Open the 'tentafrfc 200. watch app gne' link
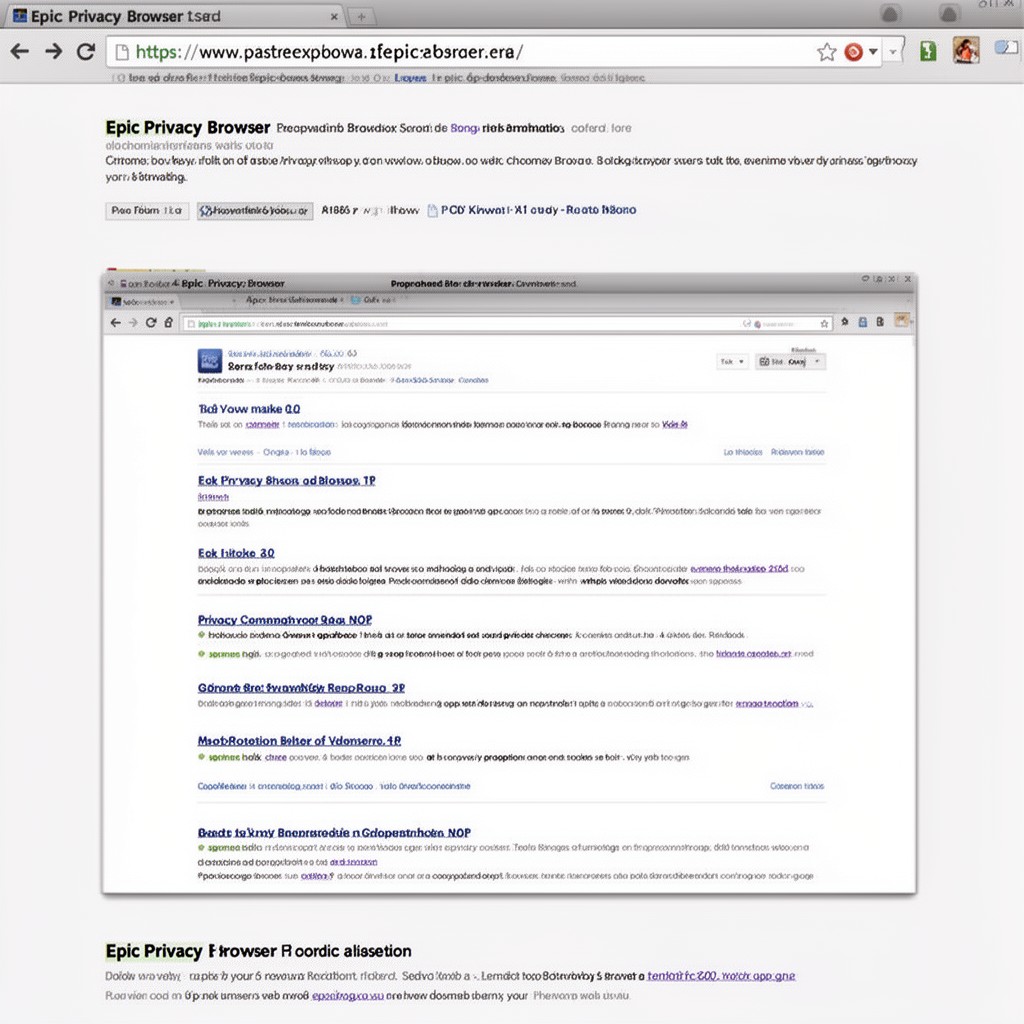 click(721, 976)
